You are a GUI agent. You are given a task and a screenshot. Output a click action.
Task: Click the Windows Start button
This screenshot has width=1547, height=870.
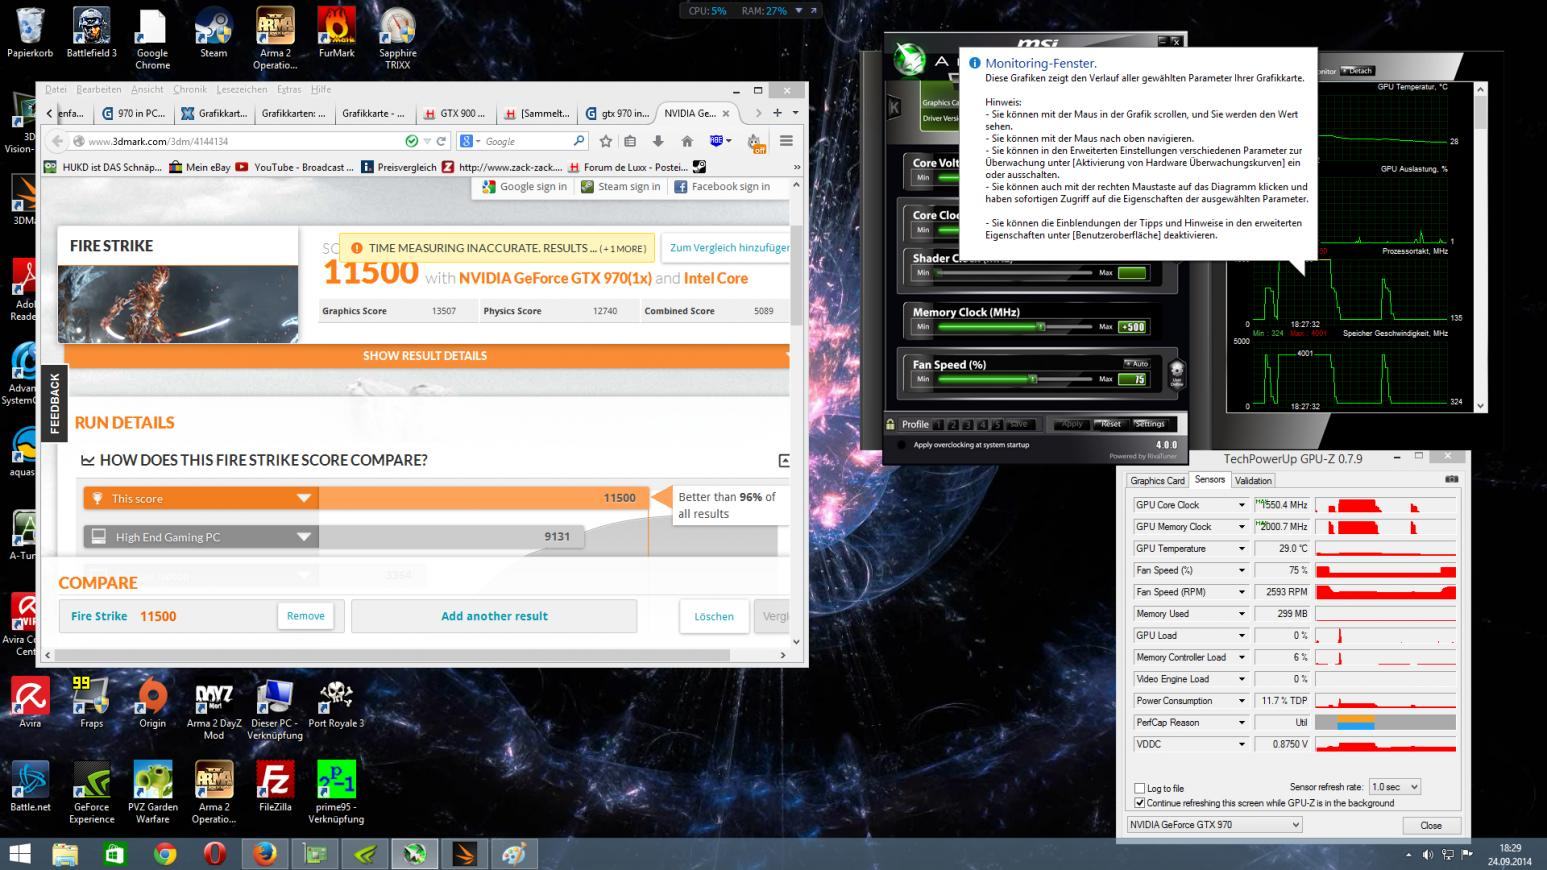(x=20, y=854)
